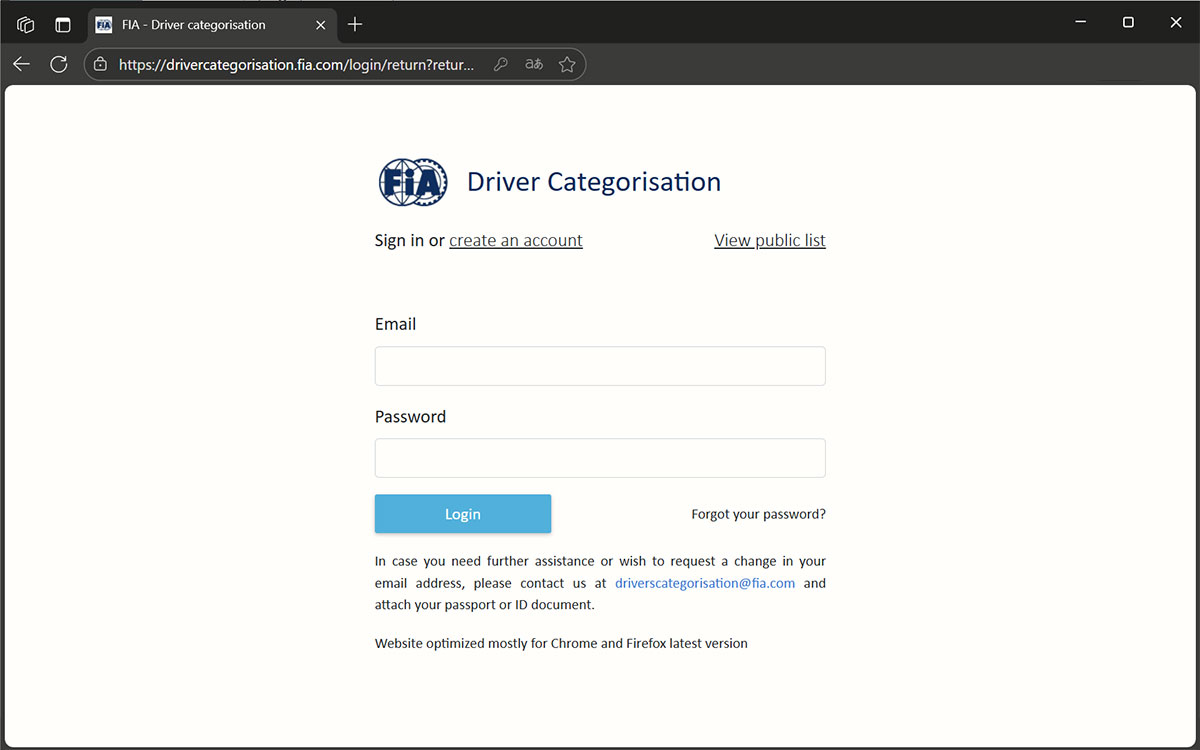This screenshot has width=1200, height=750.
Task: Click Forgot your password? link
Action: (759, 514)
